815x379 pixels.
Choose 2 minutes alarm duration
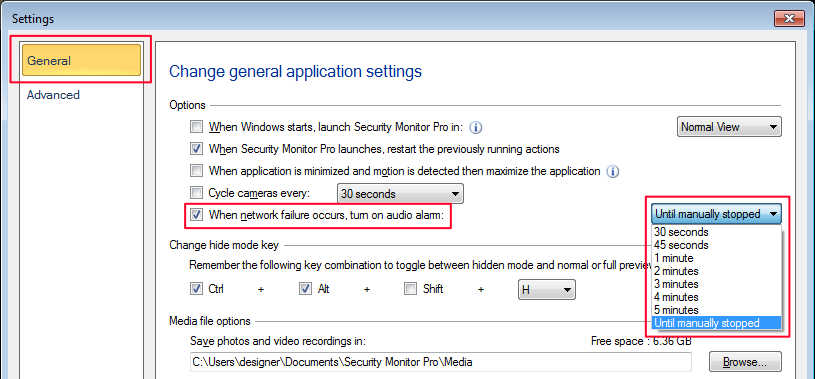coord(716,271)
